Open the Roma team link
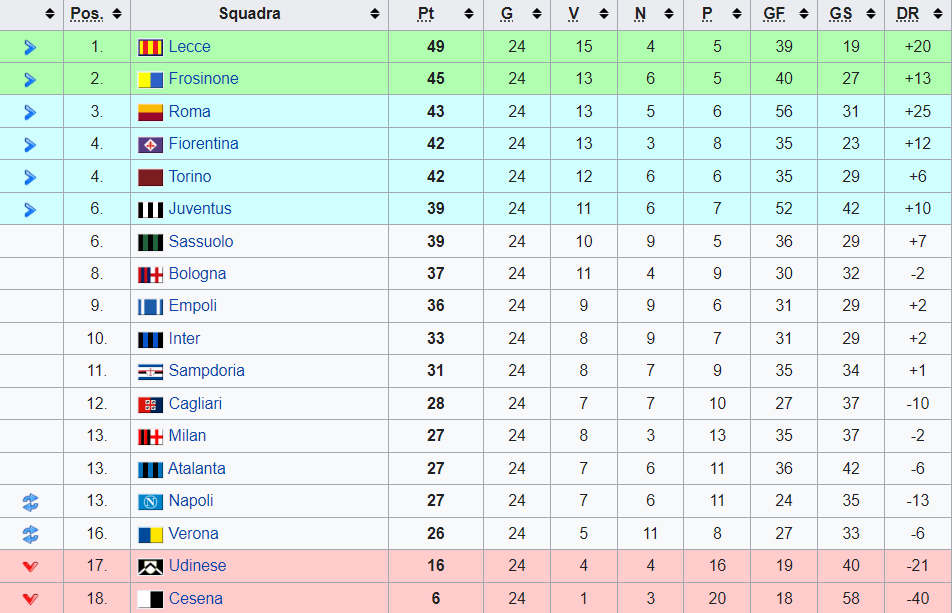This screenshot has height=613, width=952. pos(189,112)
